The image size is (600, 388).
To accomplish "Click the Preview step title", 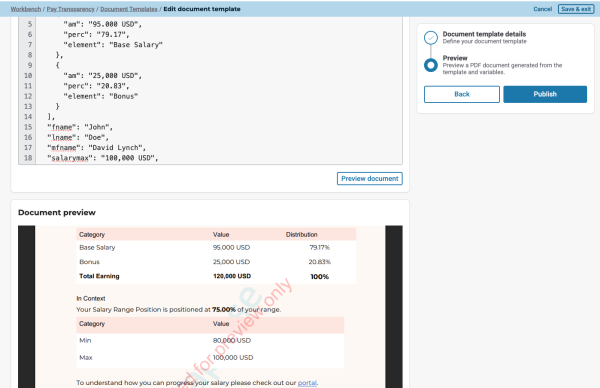I will pos(455,58).
